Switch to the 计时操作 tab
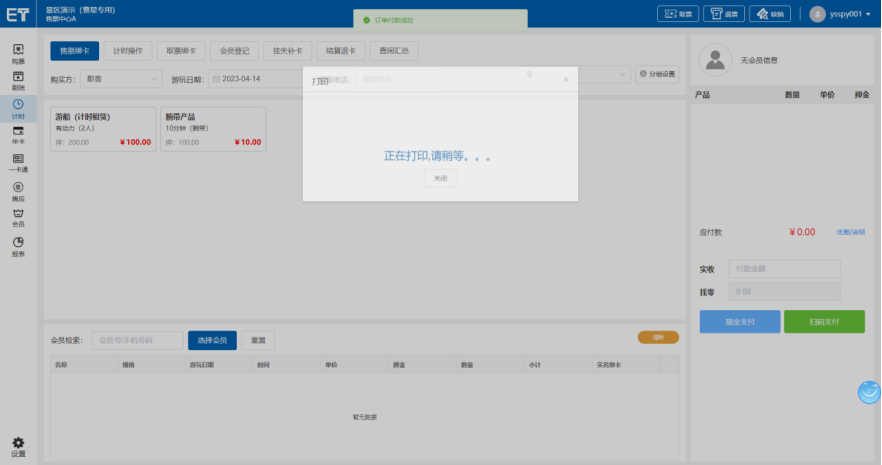This screenshot has width=882, height=465. (130, 51)
